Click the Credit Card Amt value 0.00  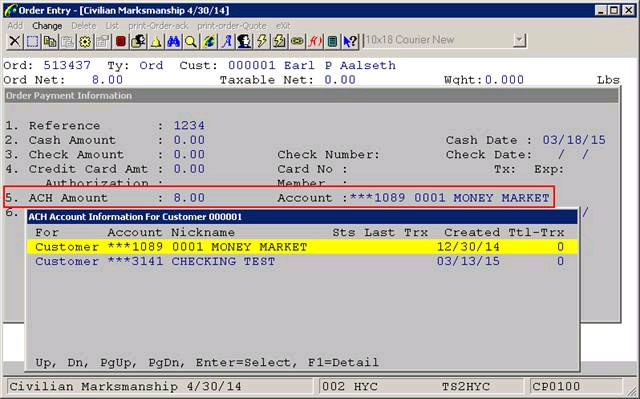click(x=189, y=168)
